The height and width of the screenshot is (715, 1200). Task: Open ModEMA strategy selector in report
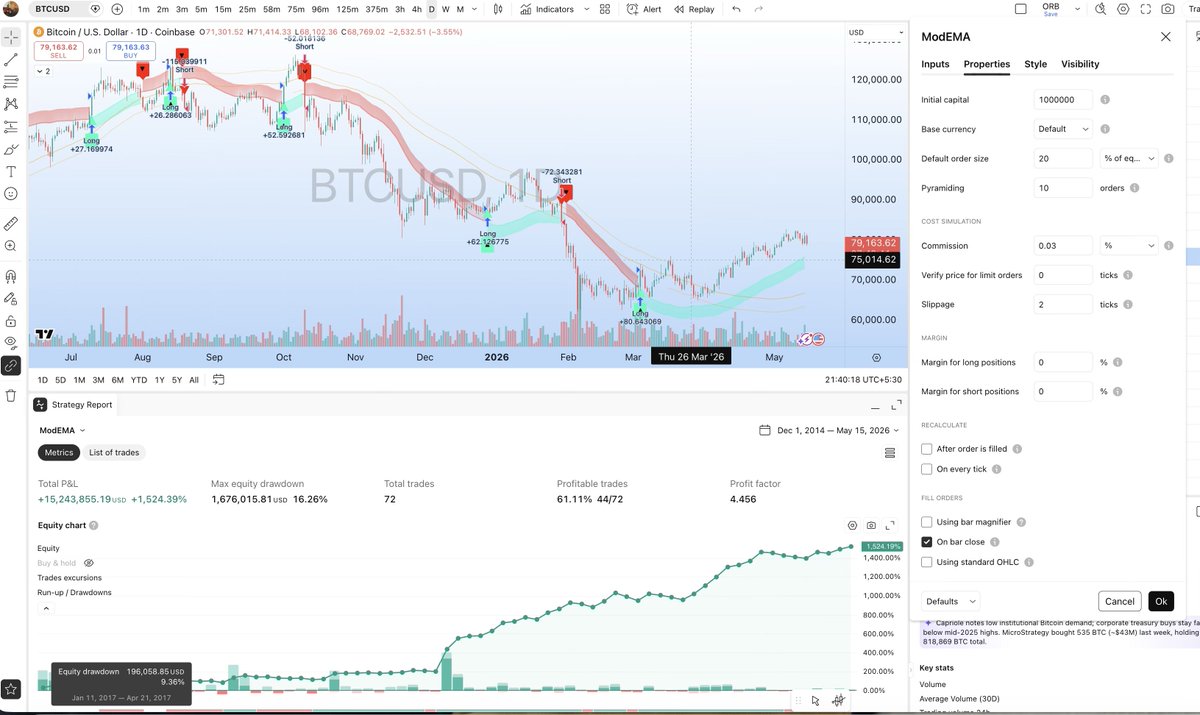(x=62, y=430)
